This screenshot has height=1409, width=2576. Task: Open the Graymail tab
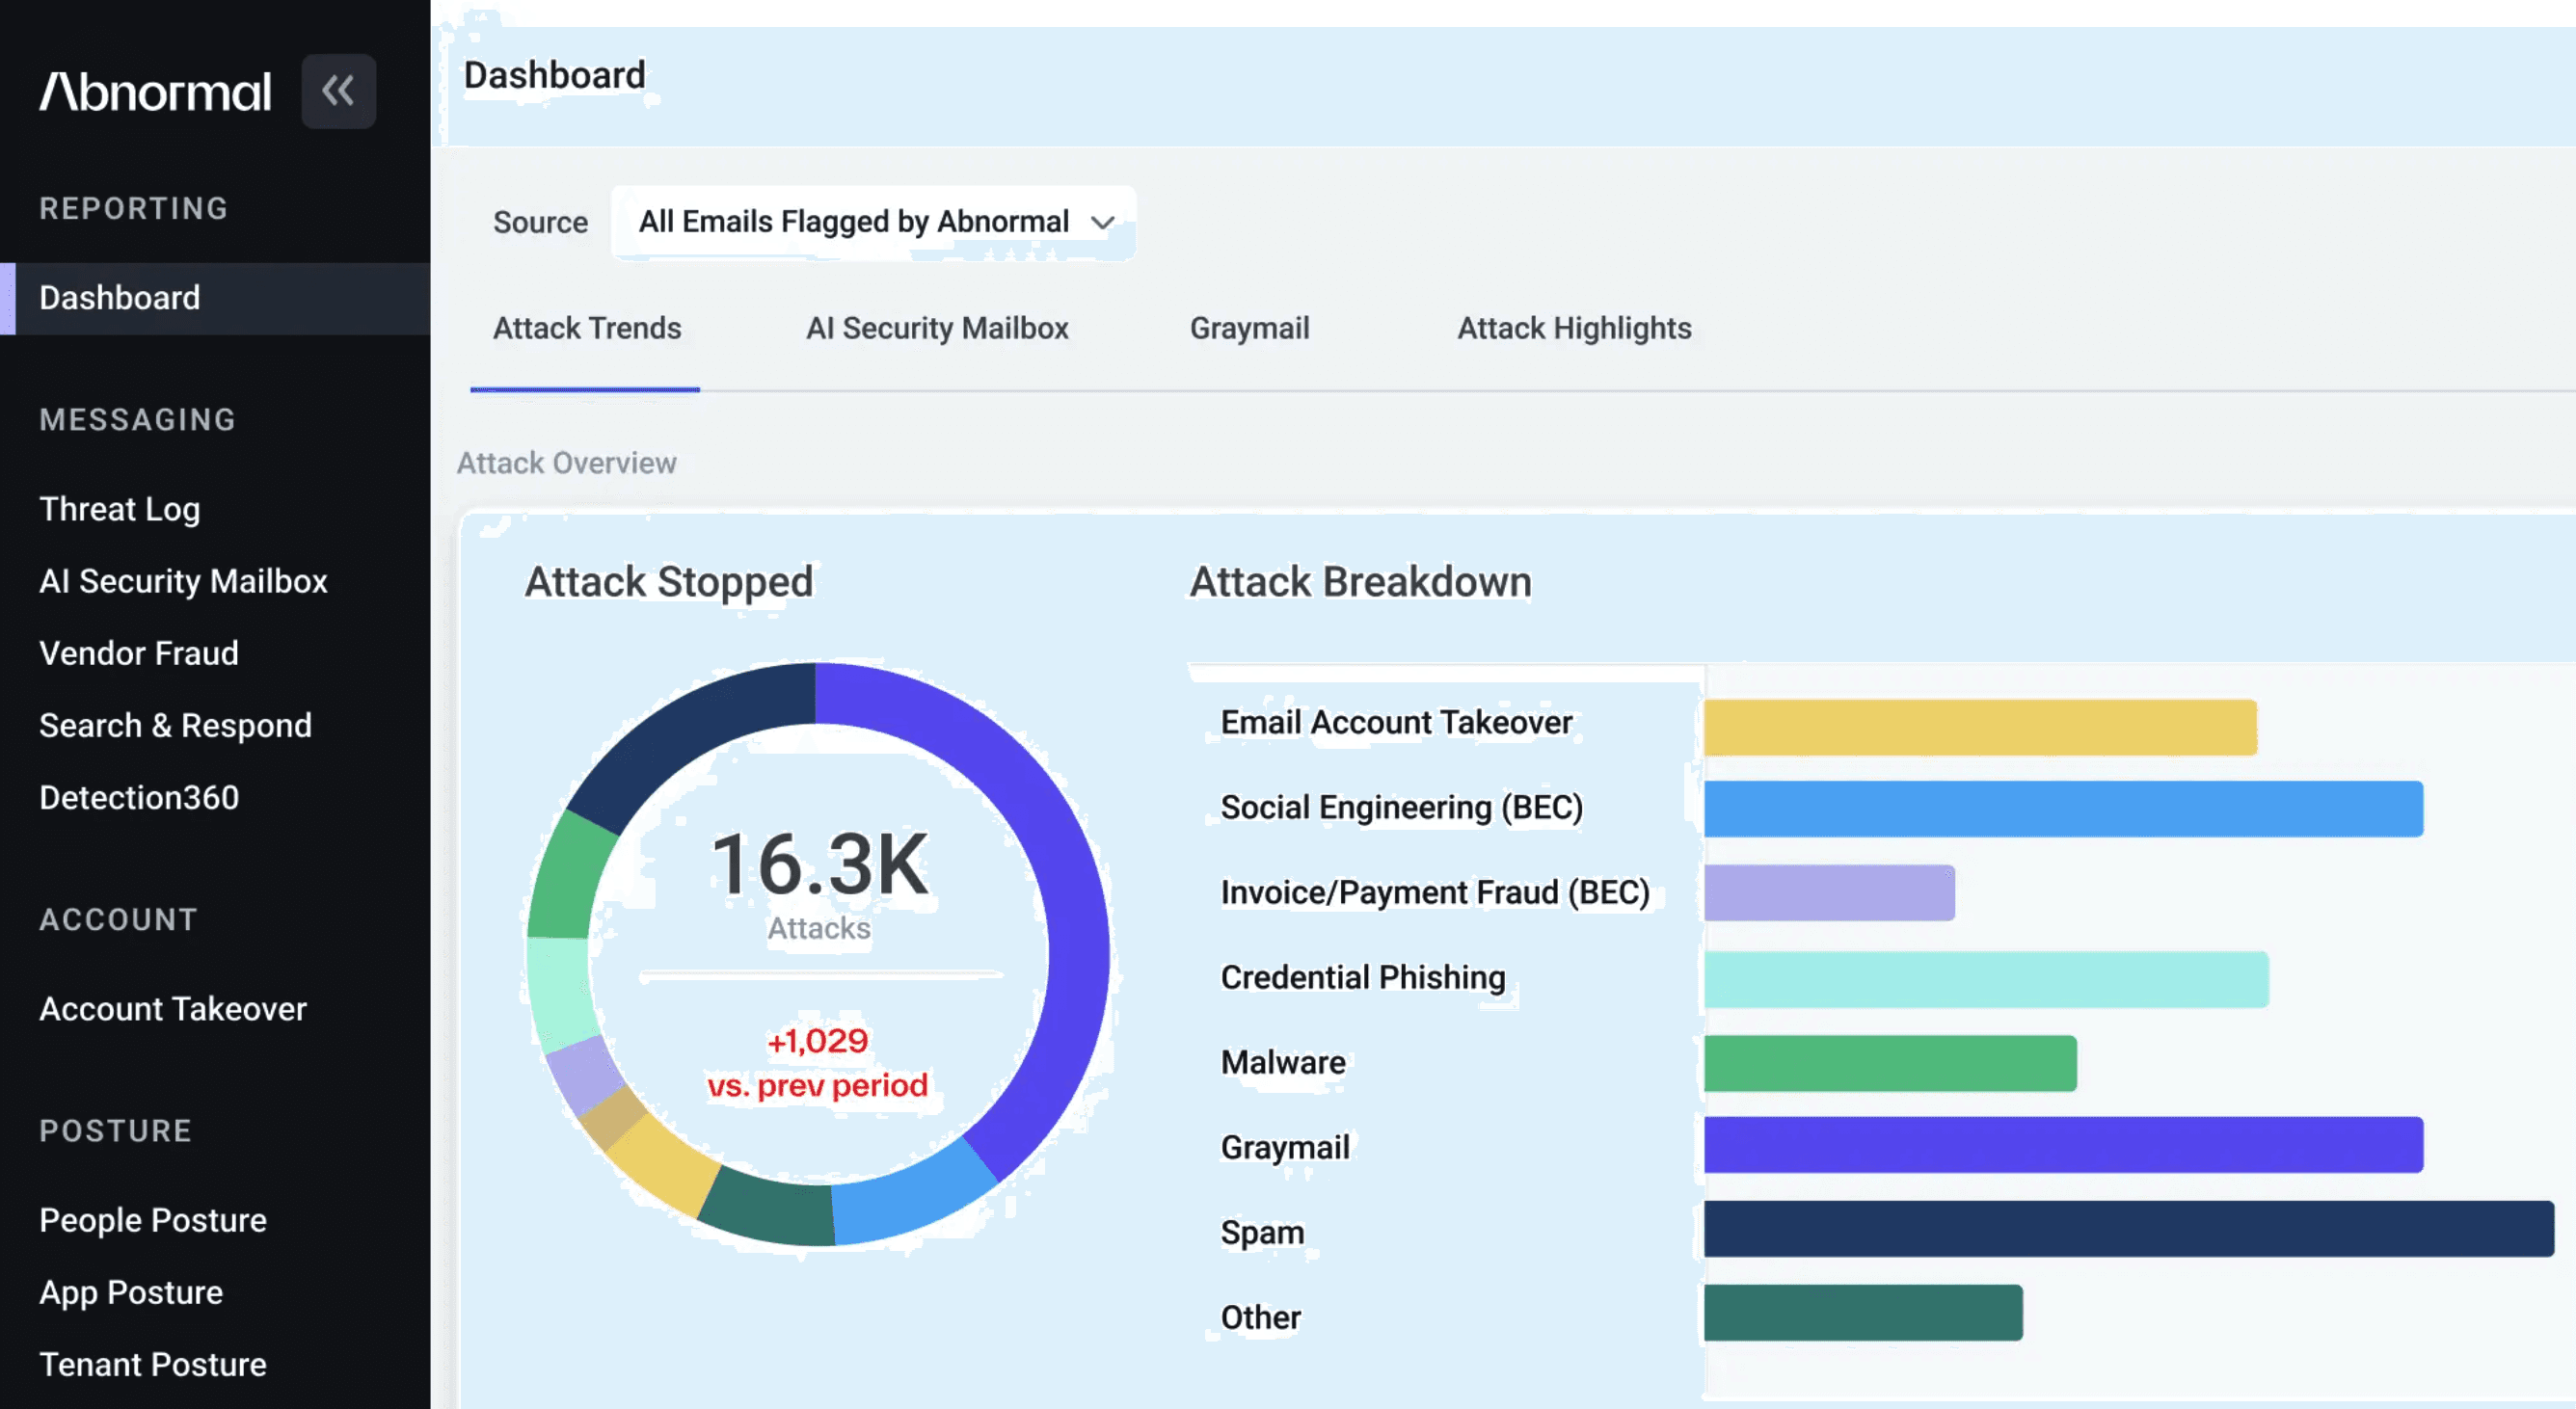(x=1249, y=328)
